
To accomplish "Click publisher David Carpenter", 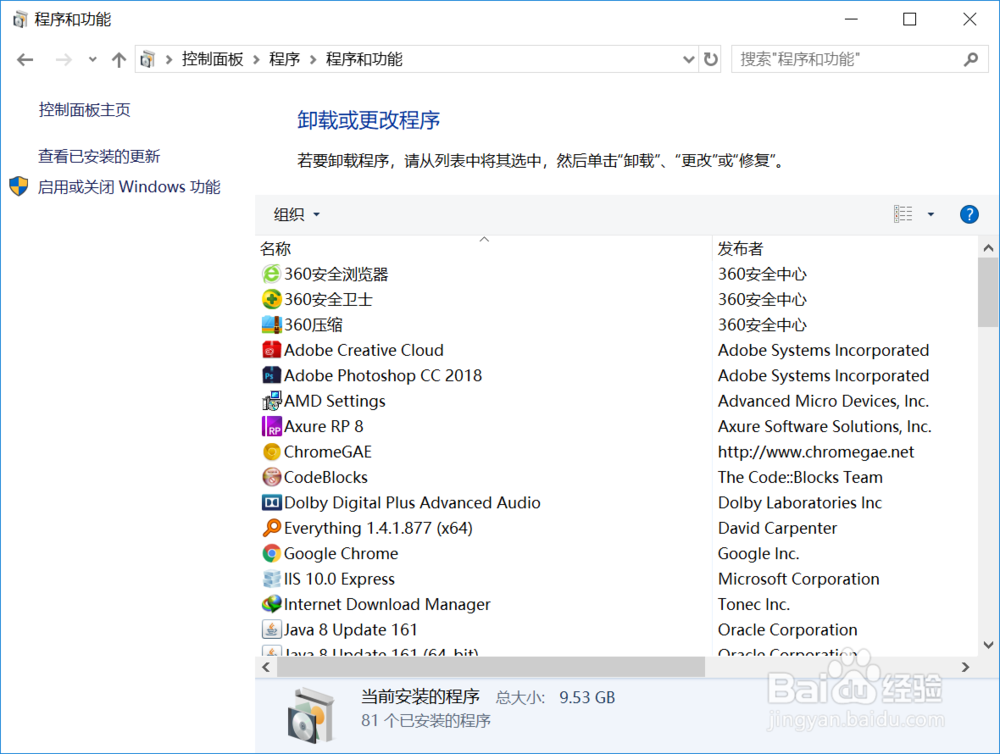I will 777,528.
